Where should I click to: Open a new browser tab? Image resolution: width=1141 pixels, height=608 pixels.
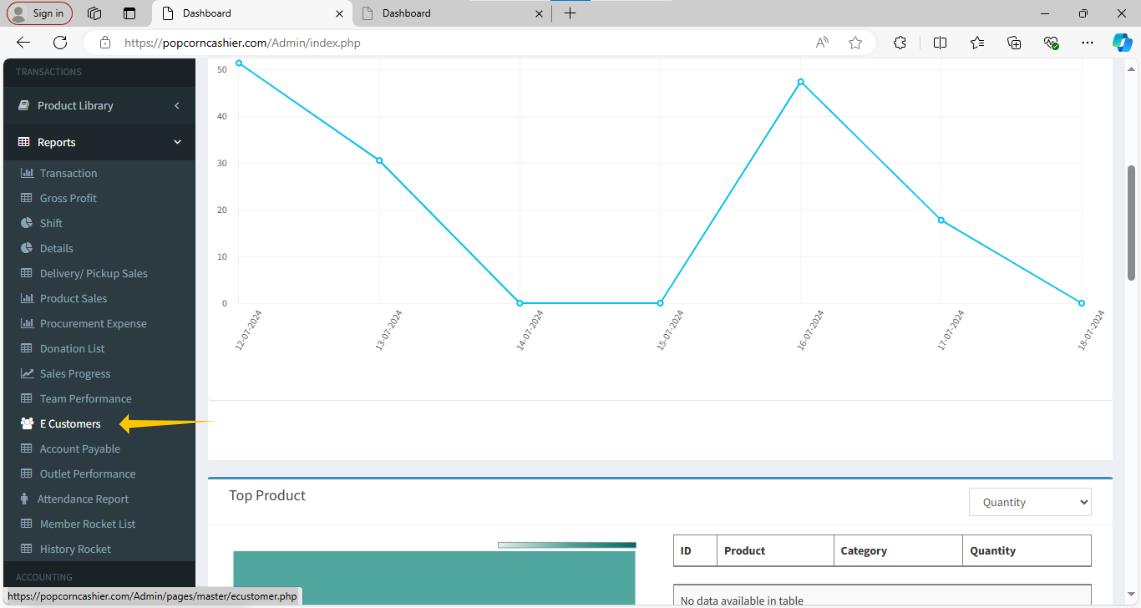coord(570,13)
